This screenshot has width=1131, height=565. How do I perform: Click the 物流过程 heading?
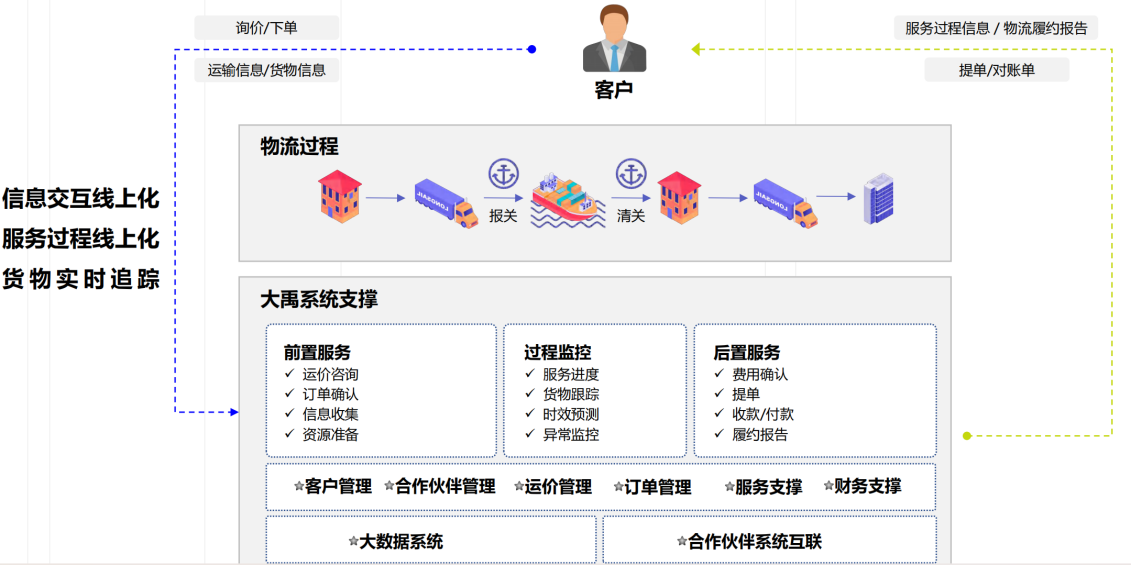point(299,147)
